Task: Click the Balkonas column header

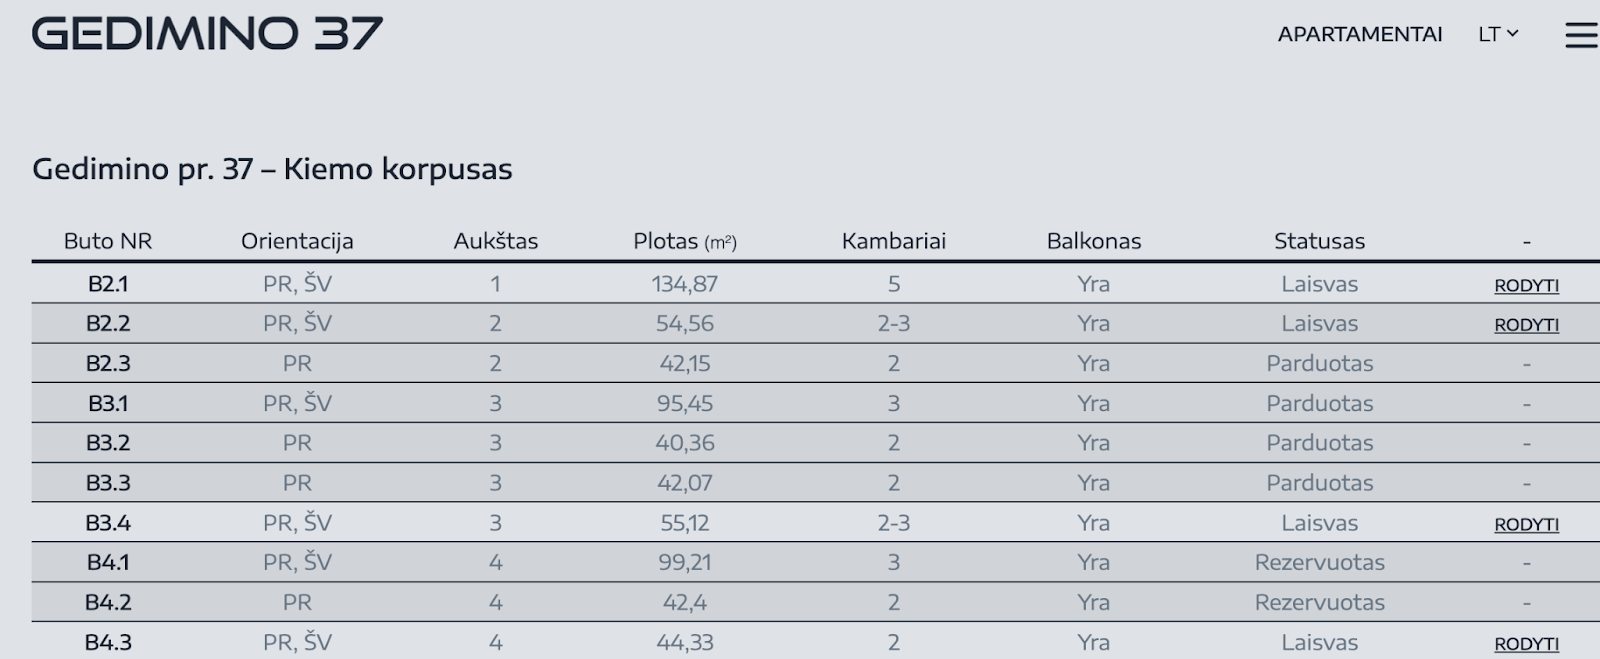Action: tap(1094, 241)
